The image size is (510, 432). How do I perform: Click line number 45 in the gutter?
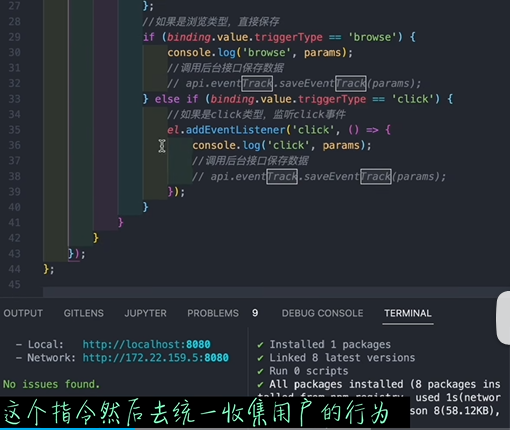(x=14, y=285)
